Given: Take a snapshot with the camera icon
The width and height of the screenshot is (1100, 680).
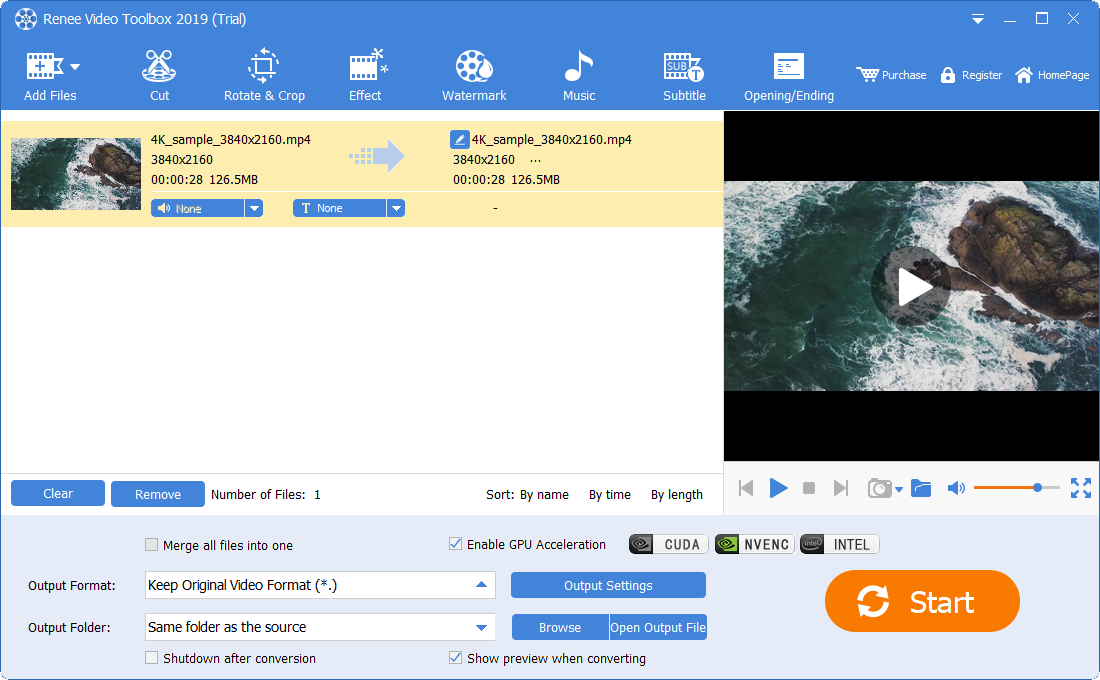Looking at the screenshot, I should [x=879, y=488].
